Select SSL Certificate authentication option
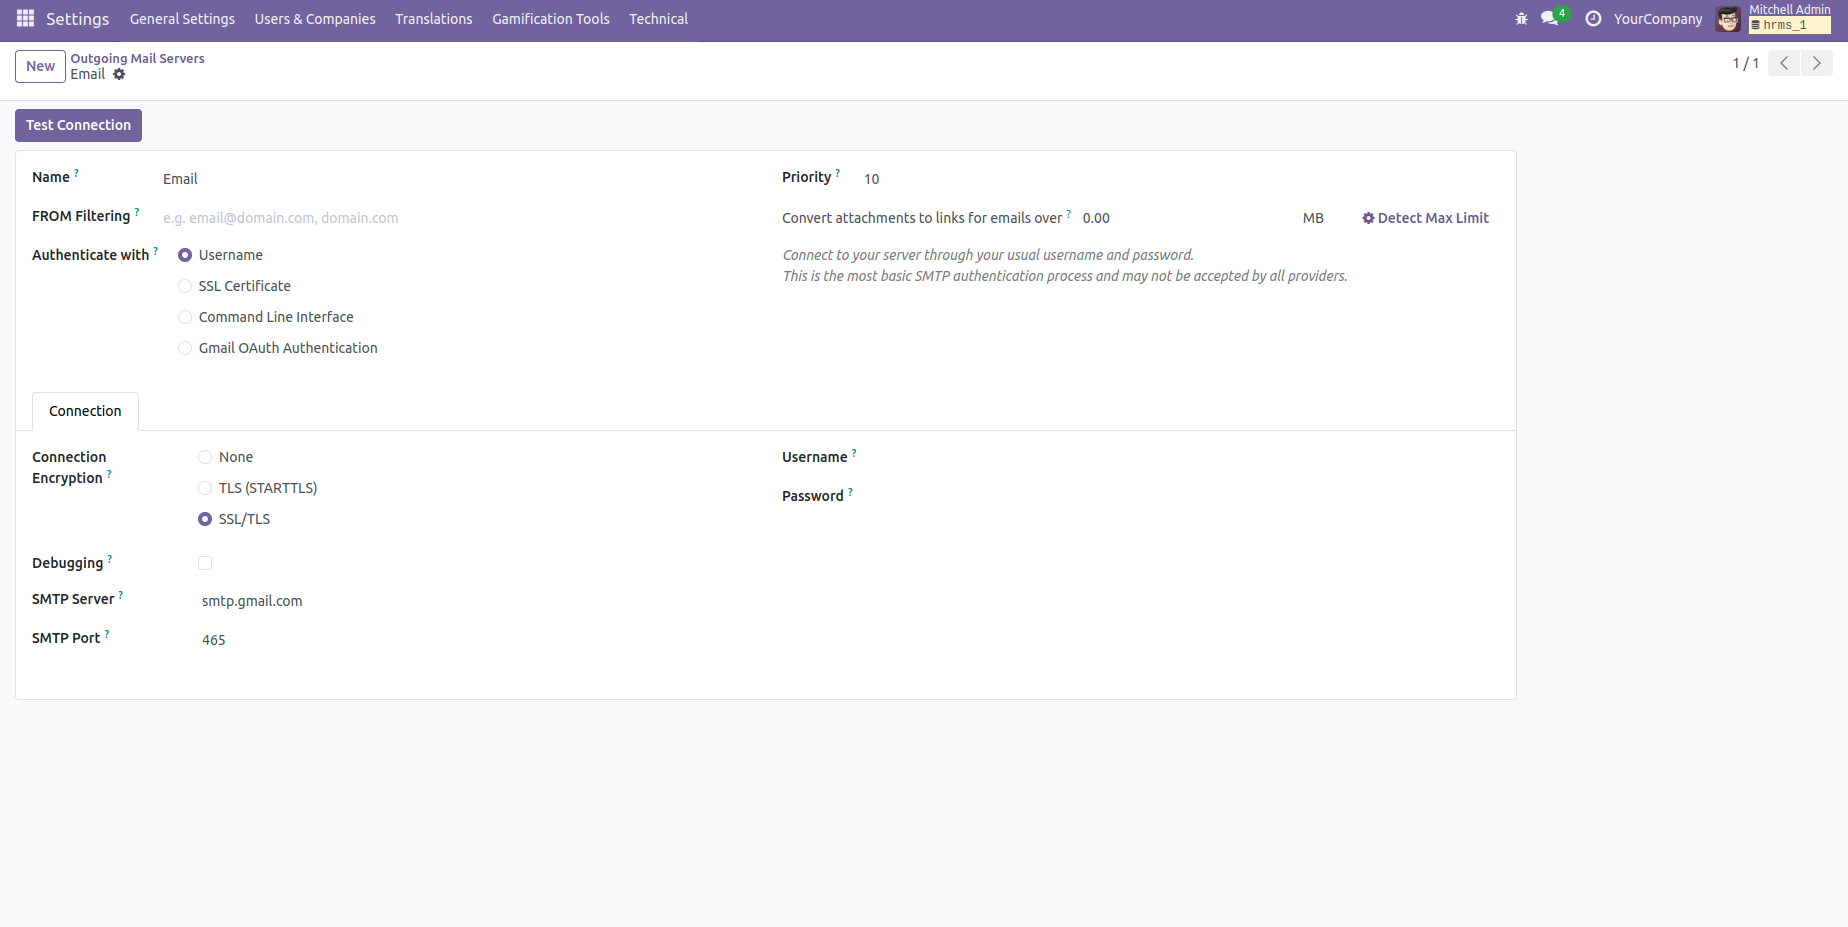The image size is (1848, 927). (x=185, y=286)
